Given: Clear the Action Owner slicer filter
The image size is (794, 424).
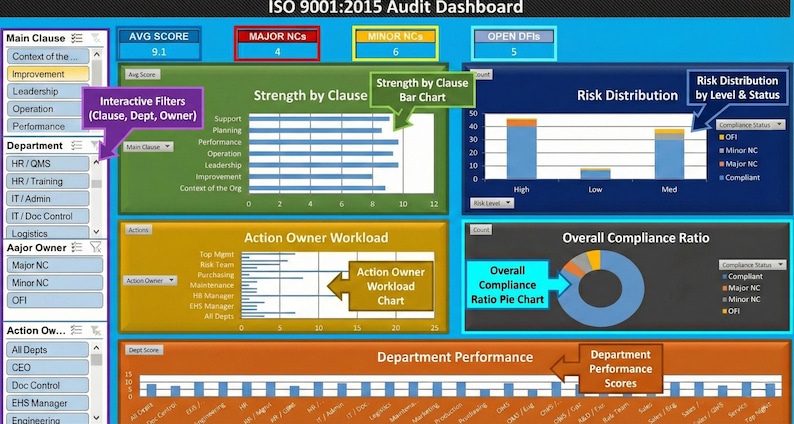Looking at the screenshot, I should click(96, 330).
